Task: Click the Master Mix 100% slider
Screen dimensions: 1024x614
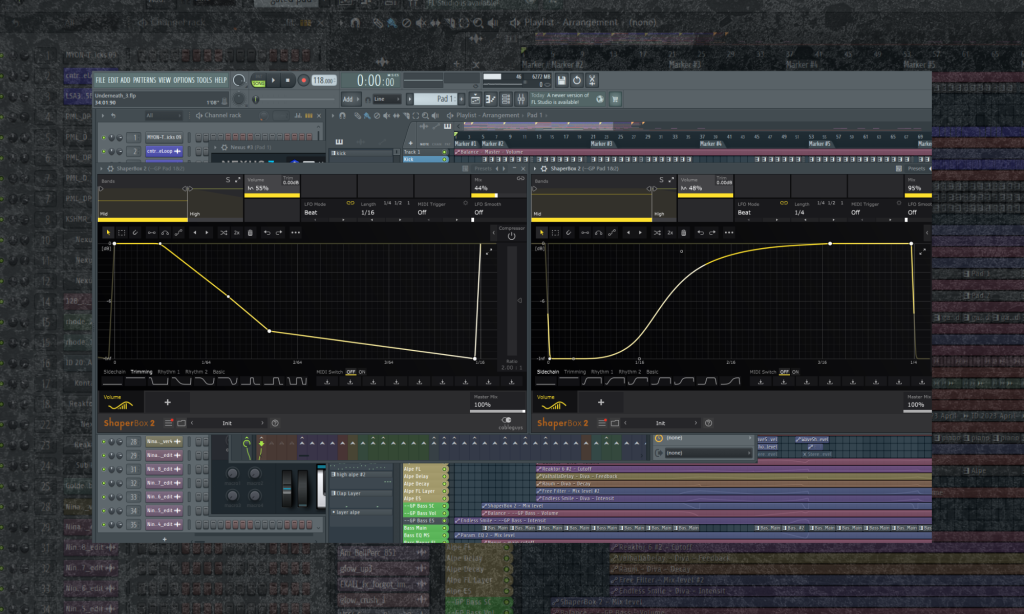Action: (497, 411)
